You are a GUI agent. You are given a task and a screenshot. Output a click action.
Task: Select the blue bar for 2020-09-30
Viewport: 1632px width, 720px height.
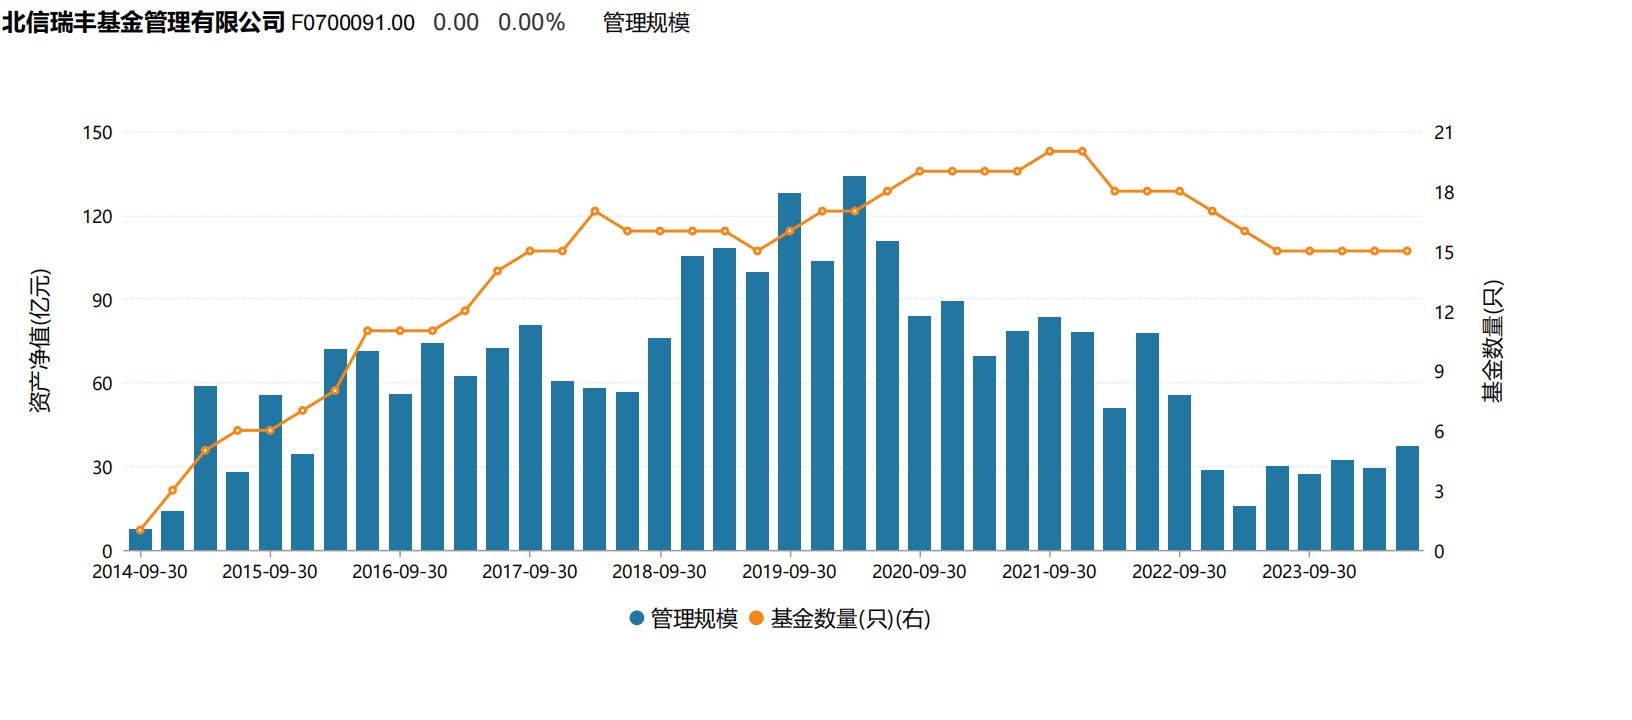(x=919, y=433)
